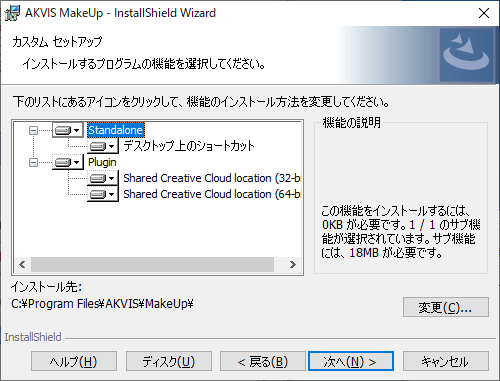Screen dimensions: 500x381
Task: Open the デスクトップ上のショートカット feature dropdown
Action: (103, 146)
